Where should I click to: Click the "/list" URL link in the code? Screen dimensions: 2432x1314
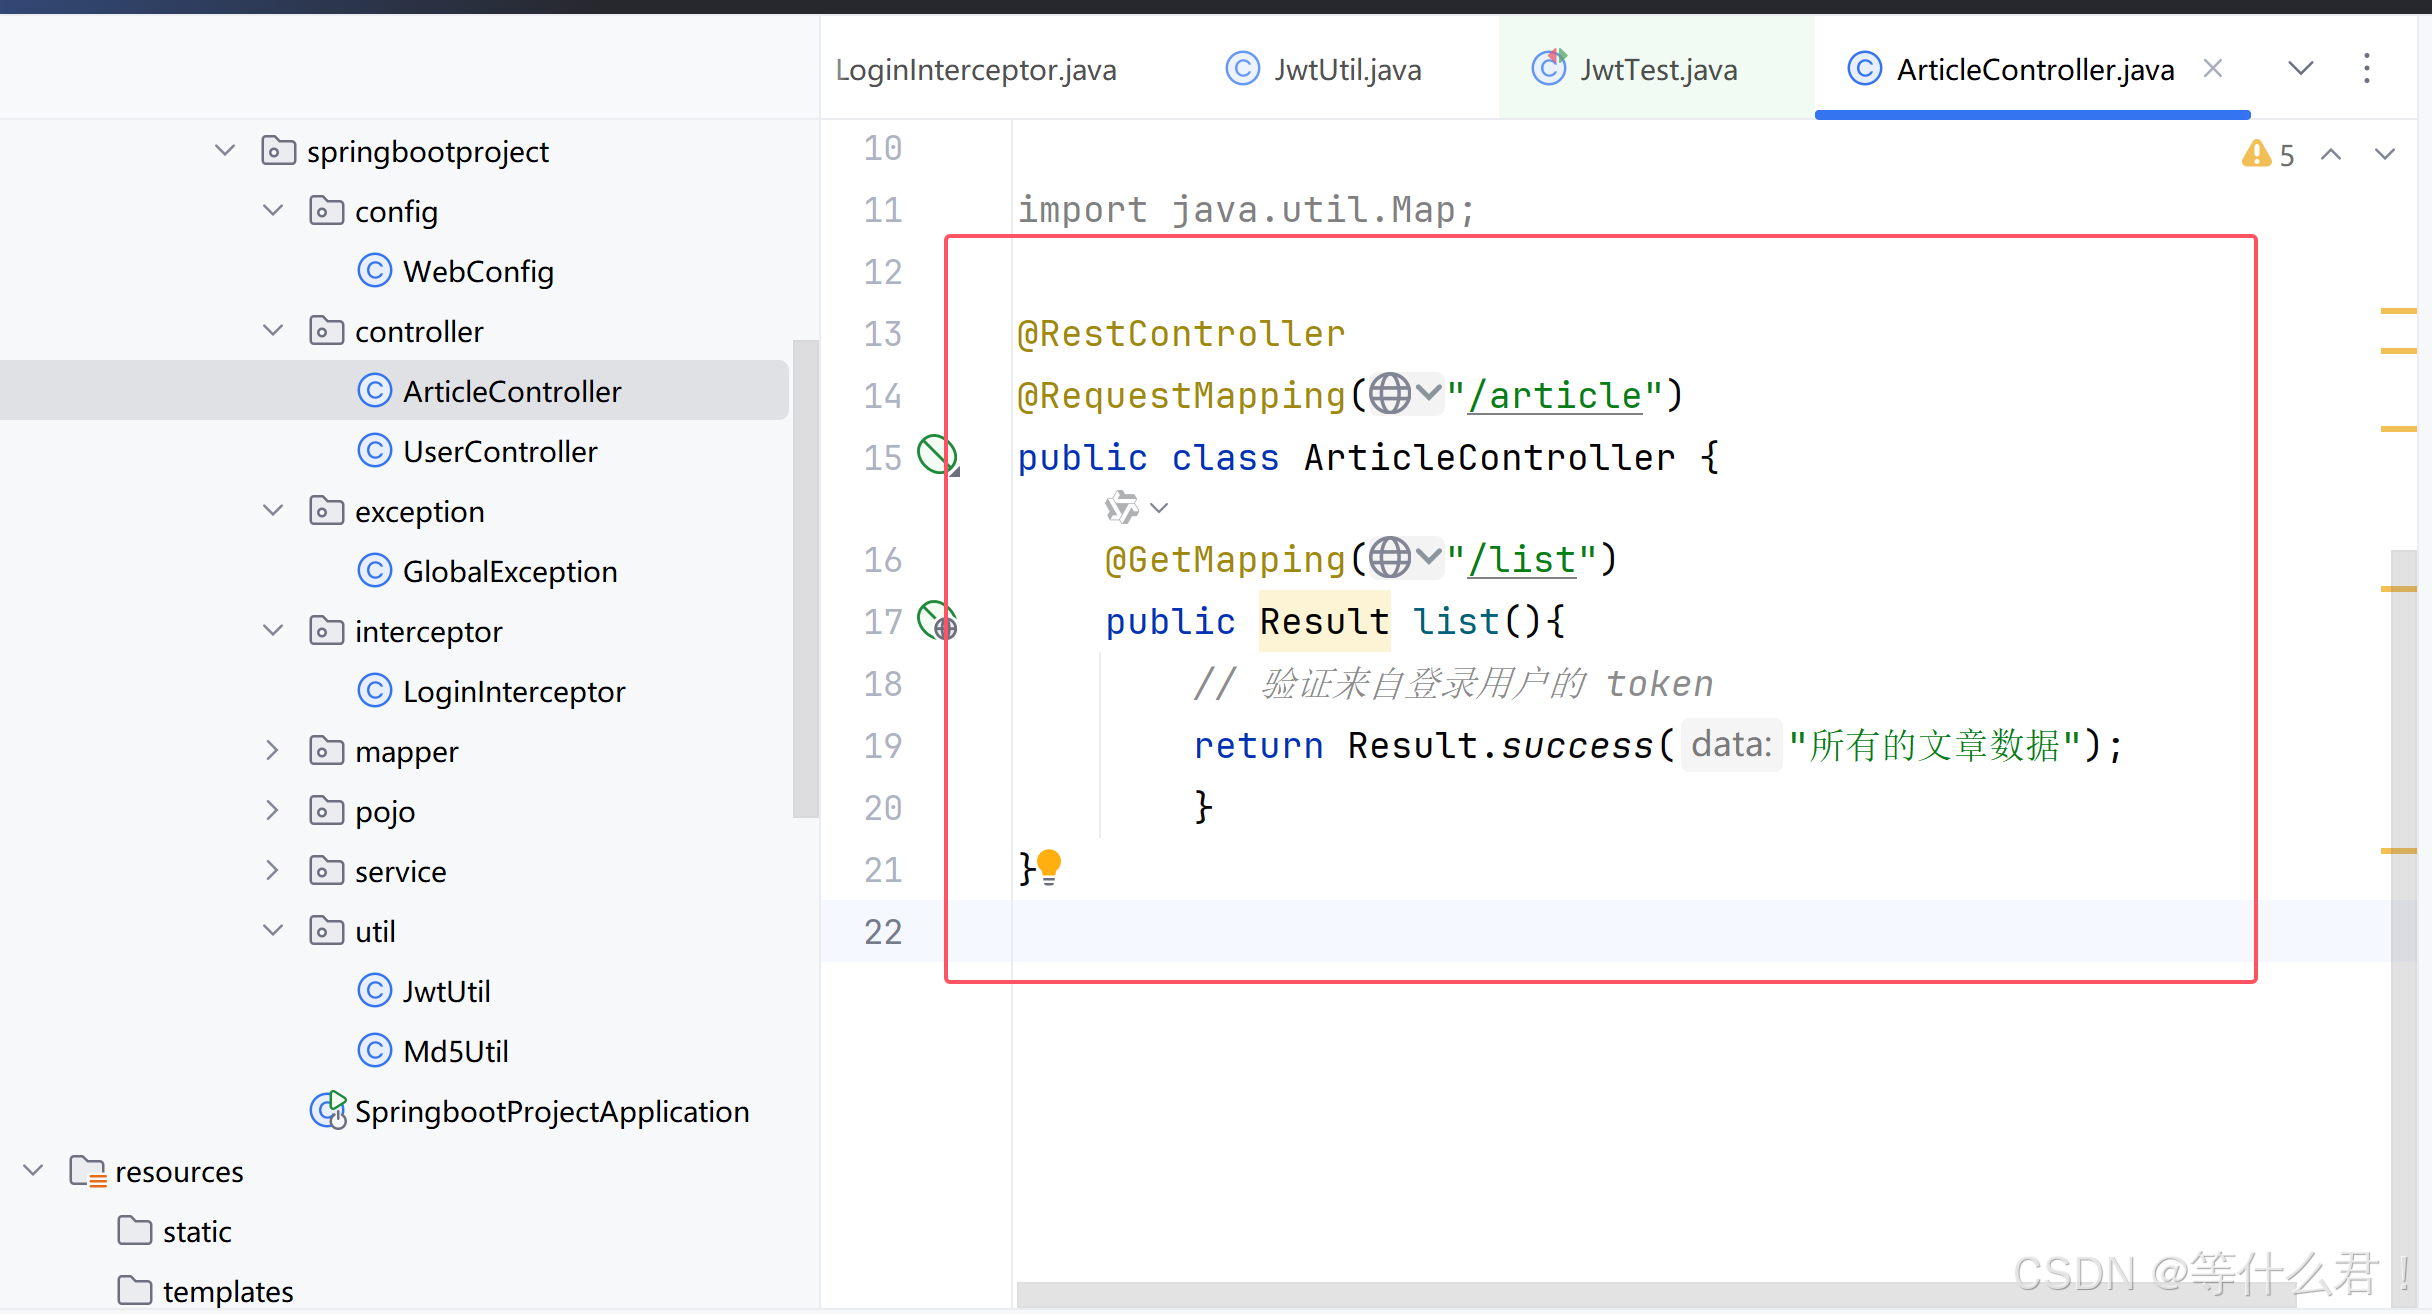1522,558
